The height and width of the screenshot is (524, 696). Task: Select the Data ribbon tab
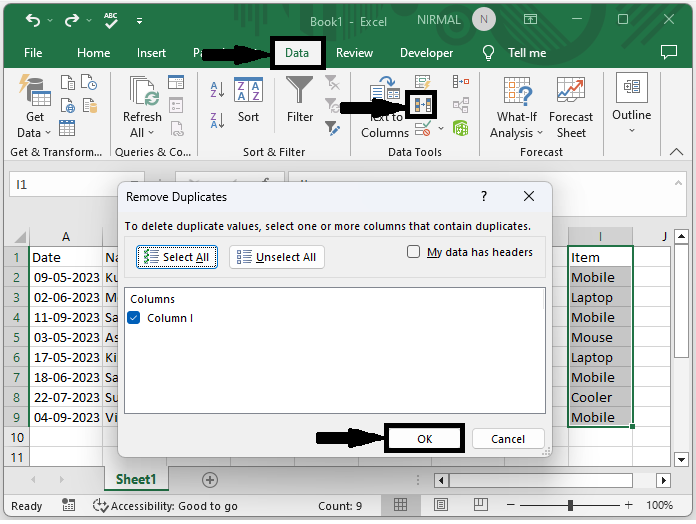[297, 53]
